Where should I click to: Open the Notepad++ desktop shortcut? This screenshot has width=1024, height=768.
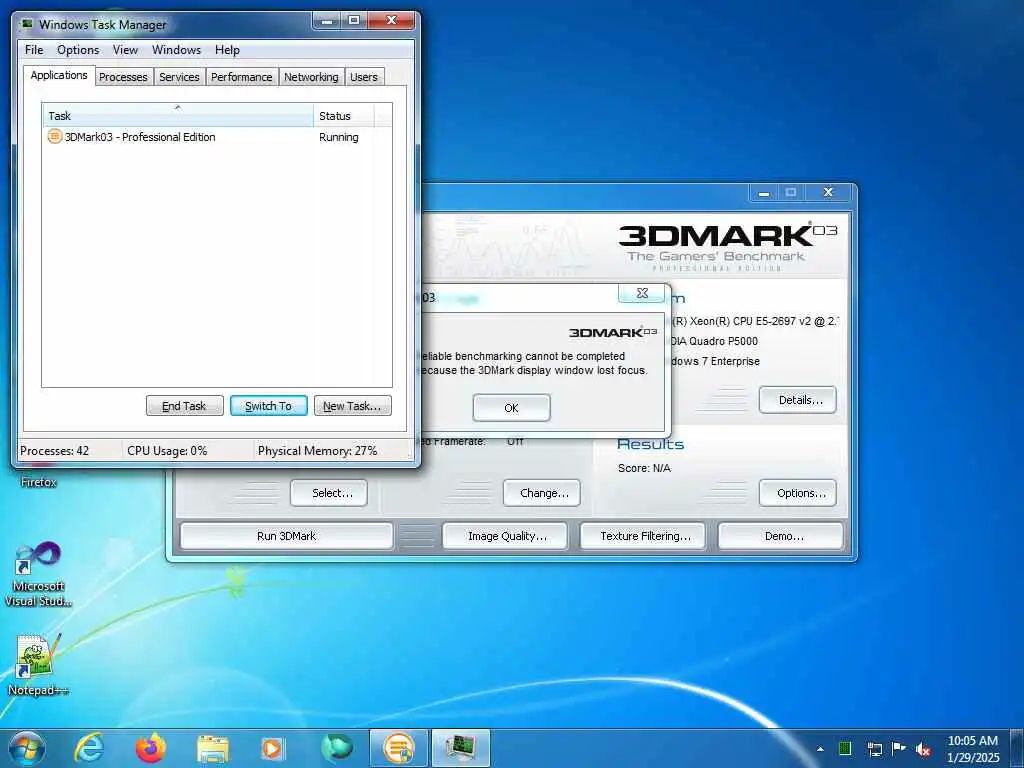(38, 664)
